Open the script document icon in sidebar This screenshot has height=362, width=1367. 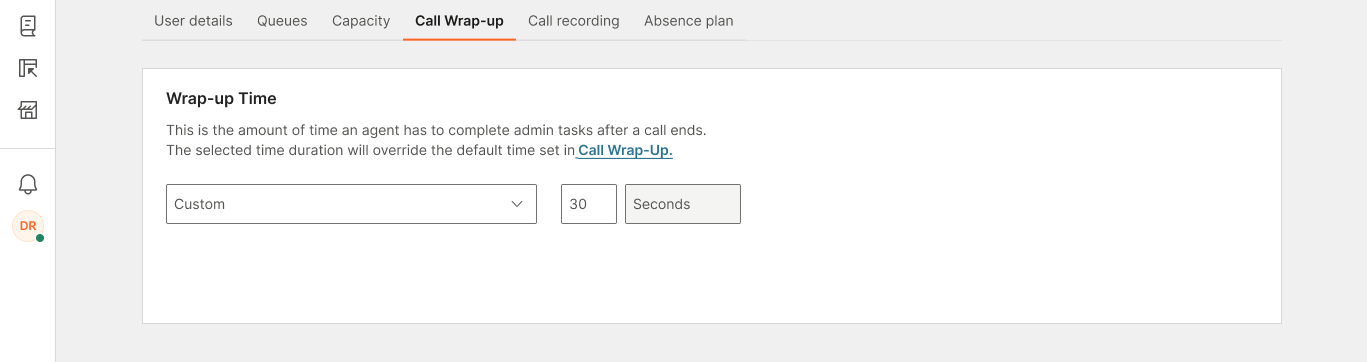coord(28,27)
